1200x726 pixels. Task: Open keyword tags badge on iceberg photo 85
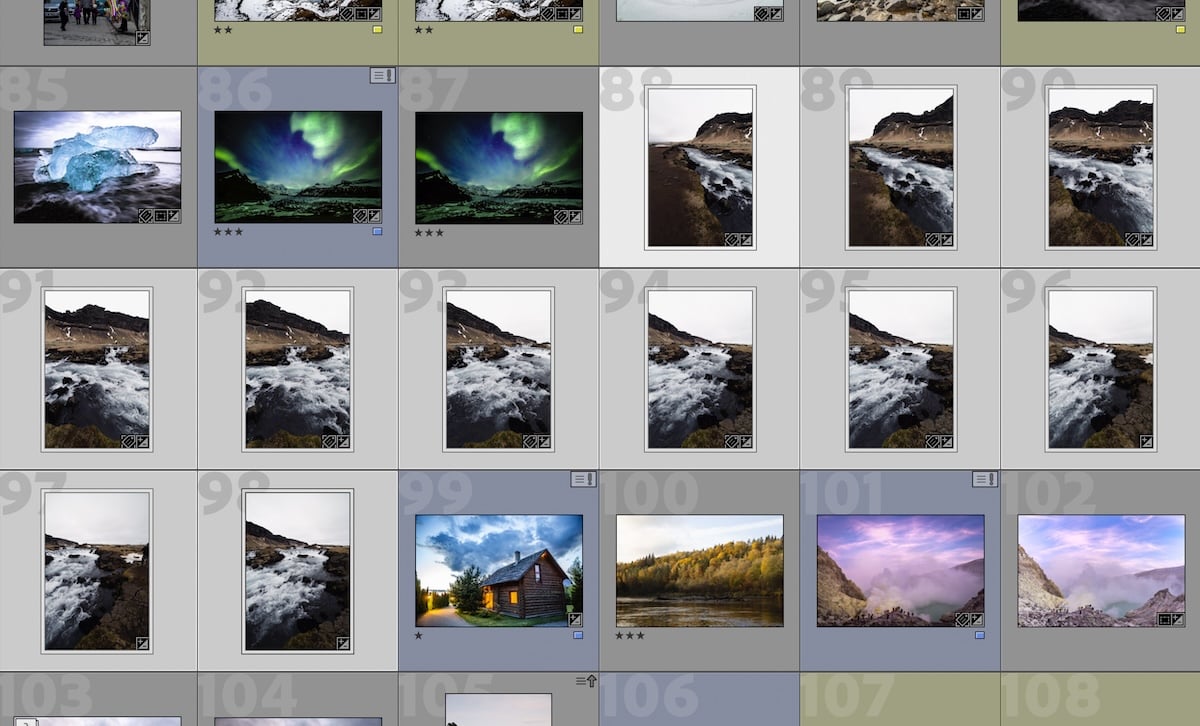click(x=145, y=216)
